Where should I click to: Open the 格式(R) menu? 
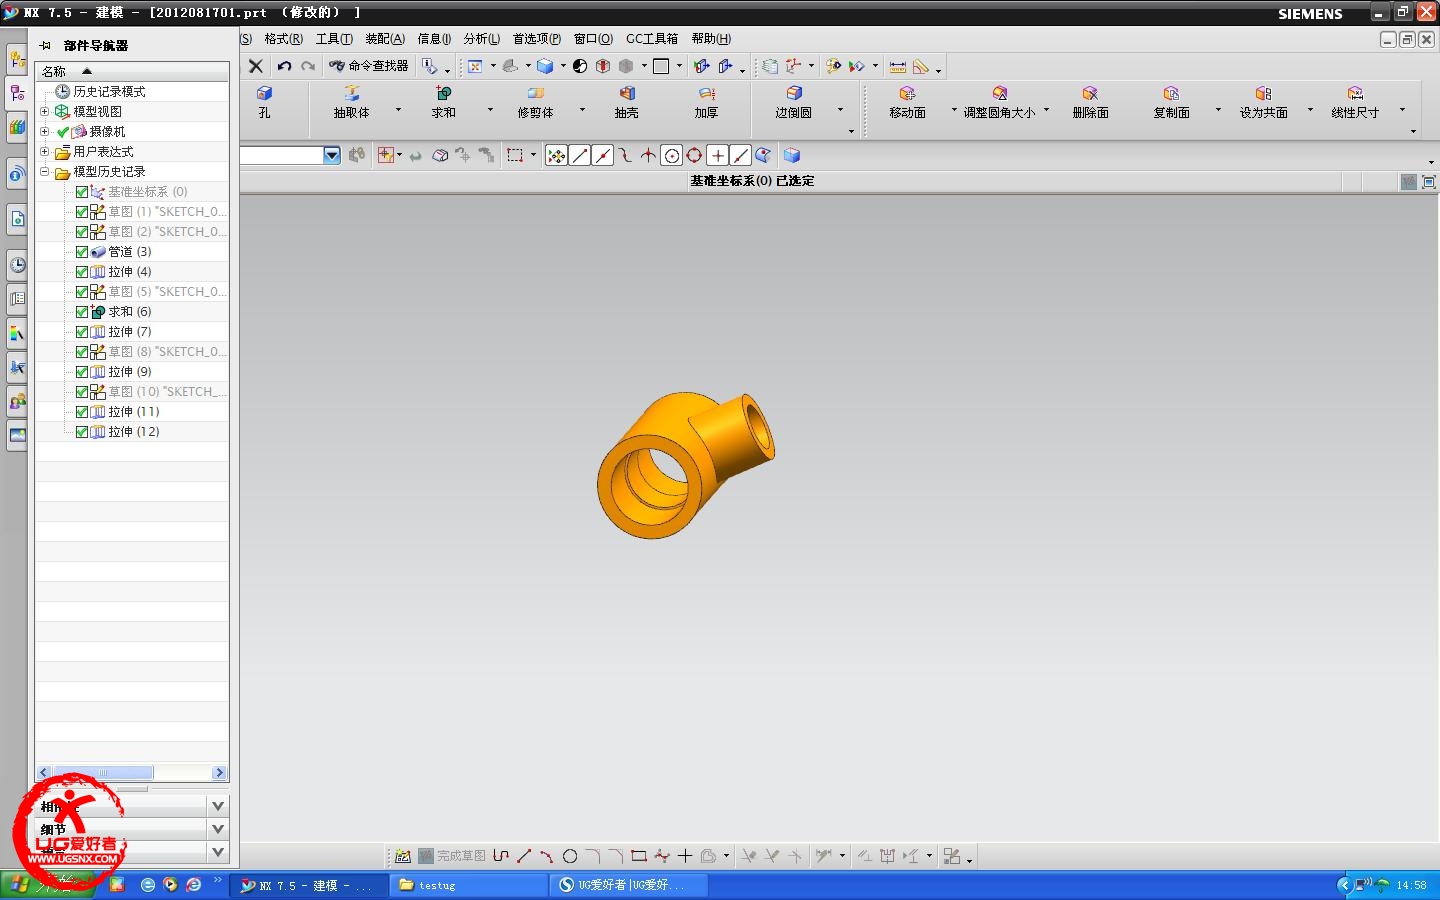coord(283,39)
